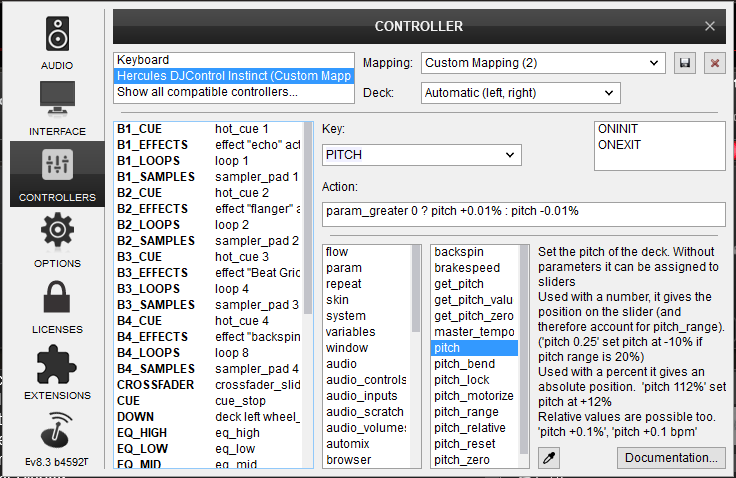Viewport: 736px width, 478px height.
Task: Select Hercules DJControl Instinct controller
Action: [234, 76]
